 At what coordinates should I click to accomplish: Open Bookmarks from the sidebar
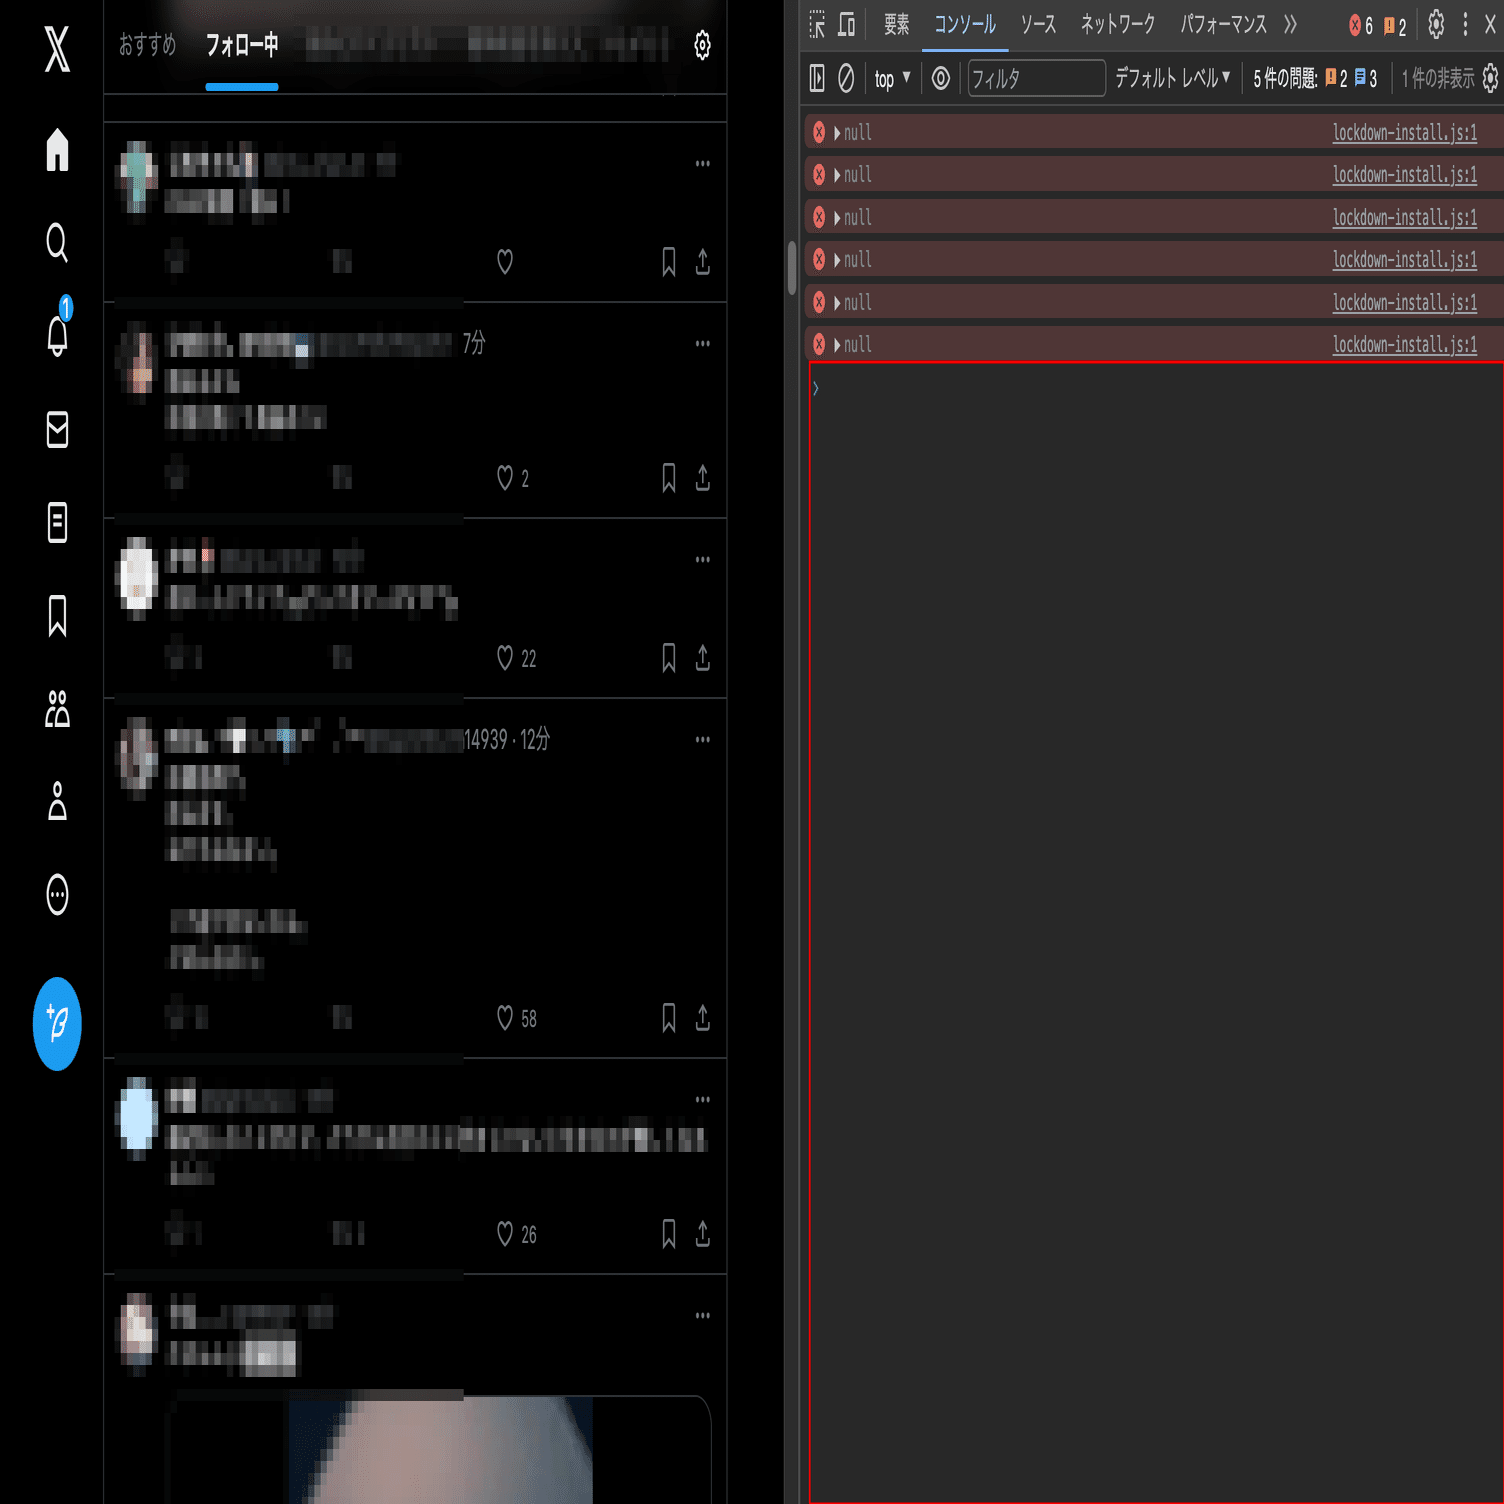point(57,618)
